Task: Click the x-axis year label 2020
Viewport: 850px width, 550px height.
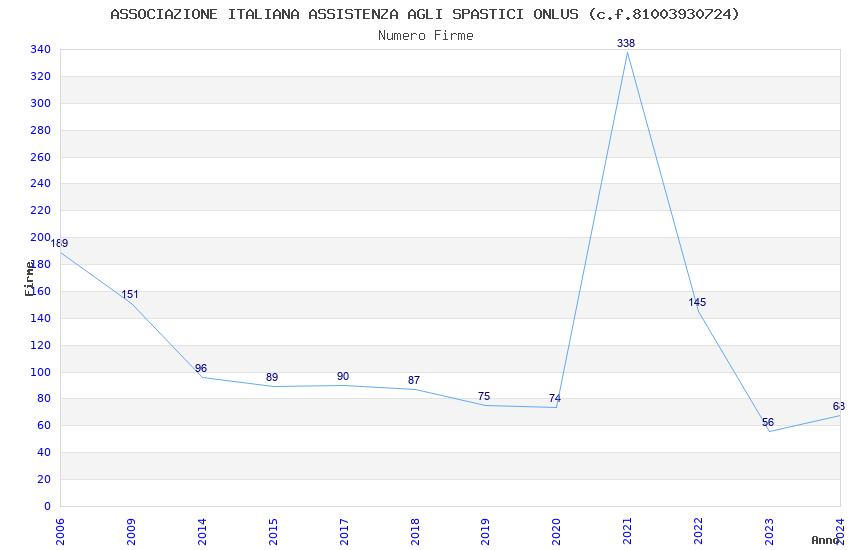Action: point(556,532)
